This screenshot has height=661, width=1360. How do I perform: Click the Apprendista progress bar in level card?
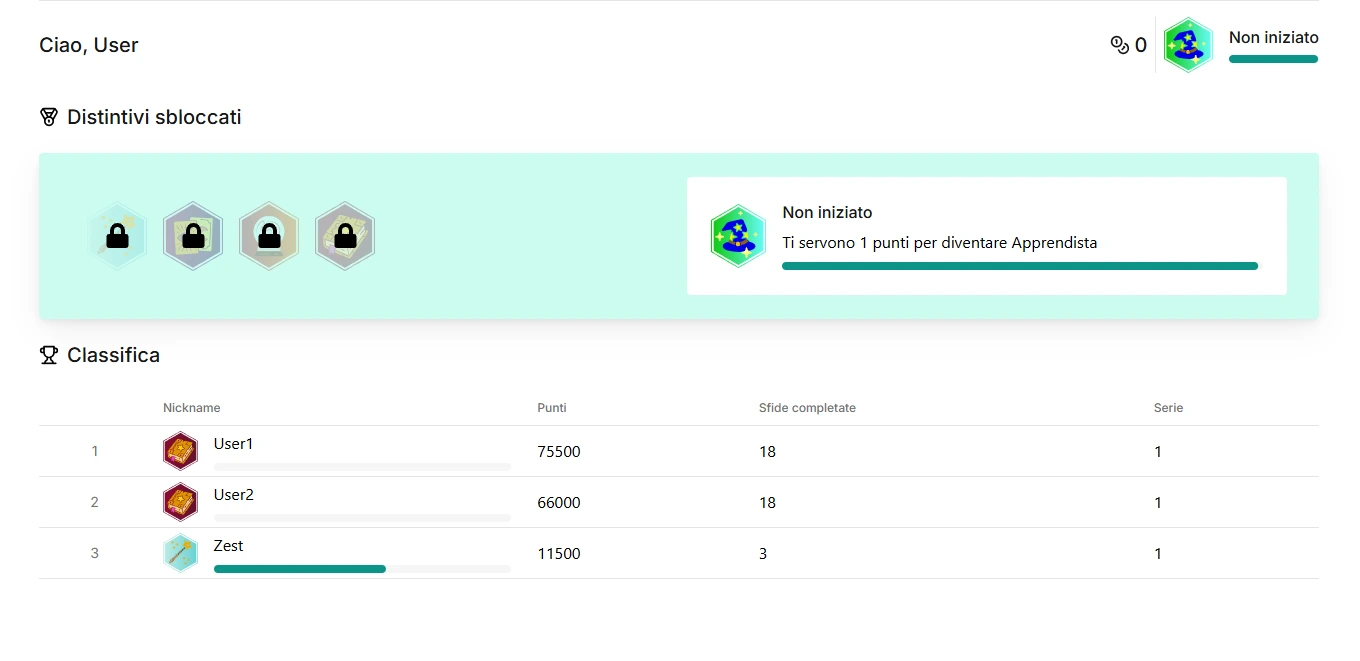point(1019,266)
